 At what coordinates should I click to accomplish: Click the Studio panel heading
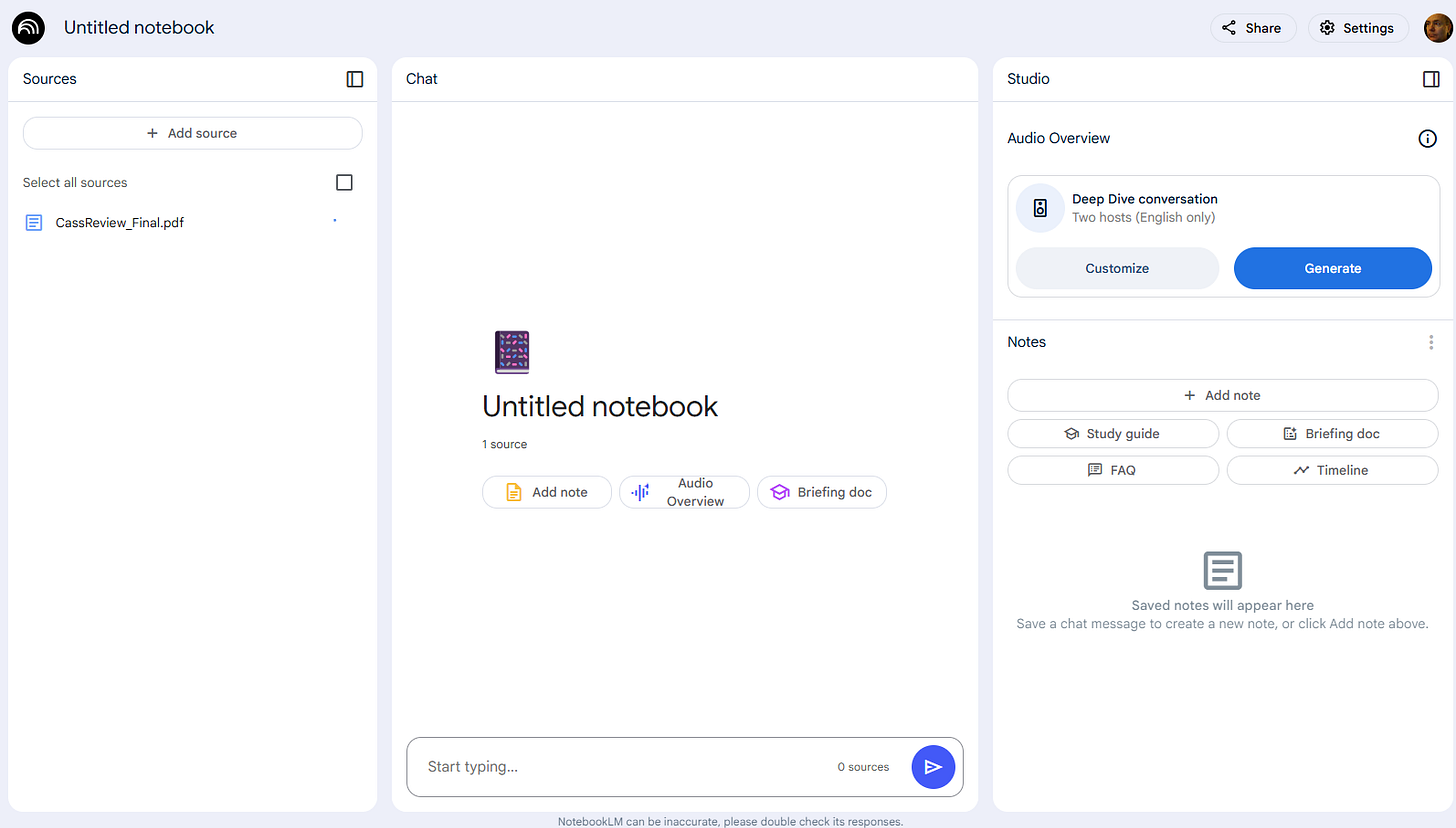(1029, 79)
